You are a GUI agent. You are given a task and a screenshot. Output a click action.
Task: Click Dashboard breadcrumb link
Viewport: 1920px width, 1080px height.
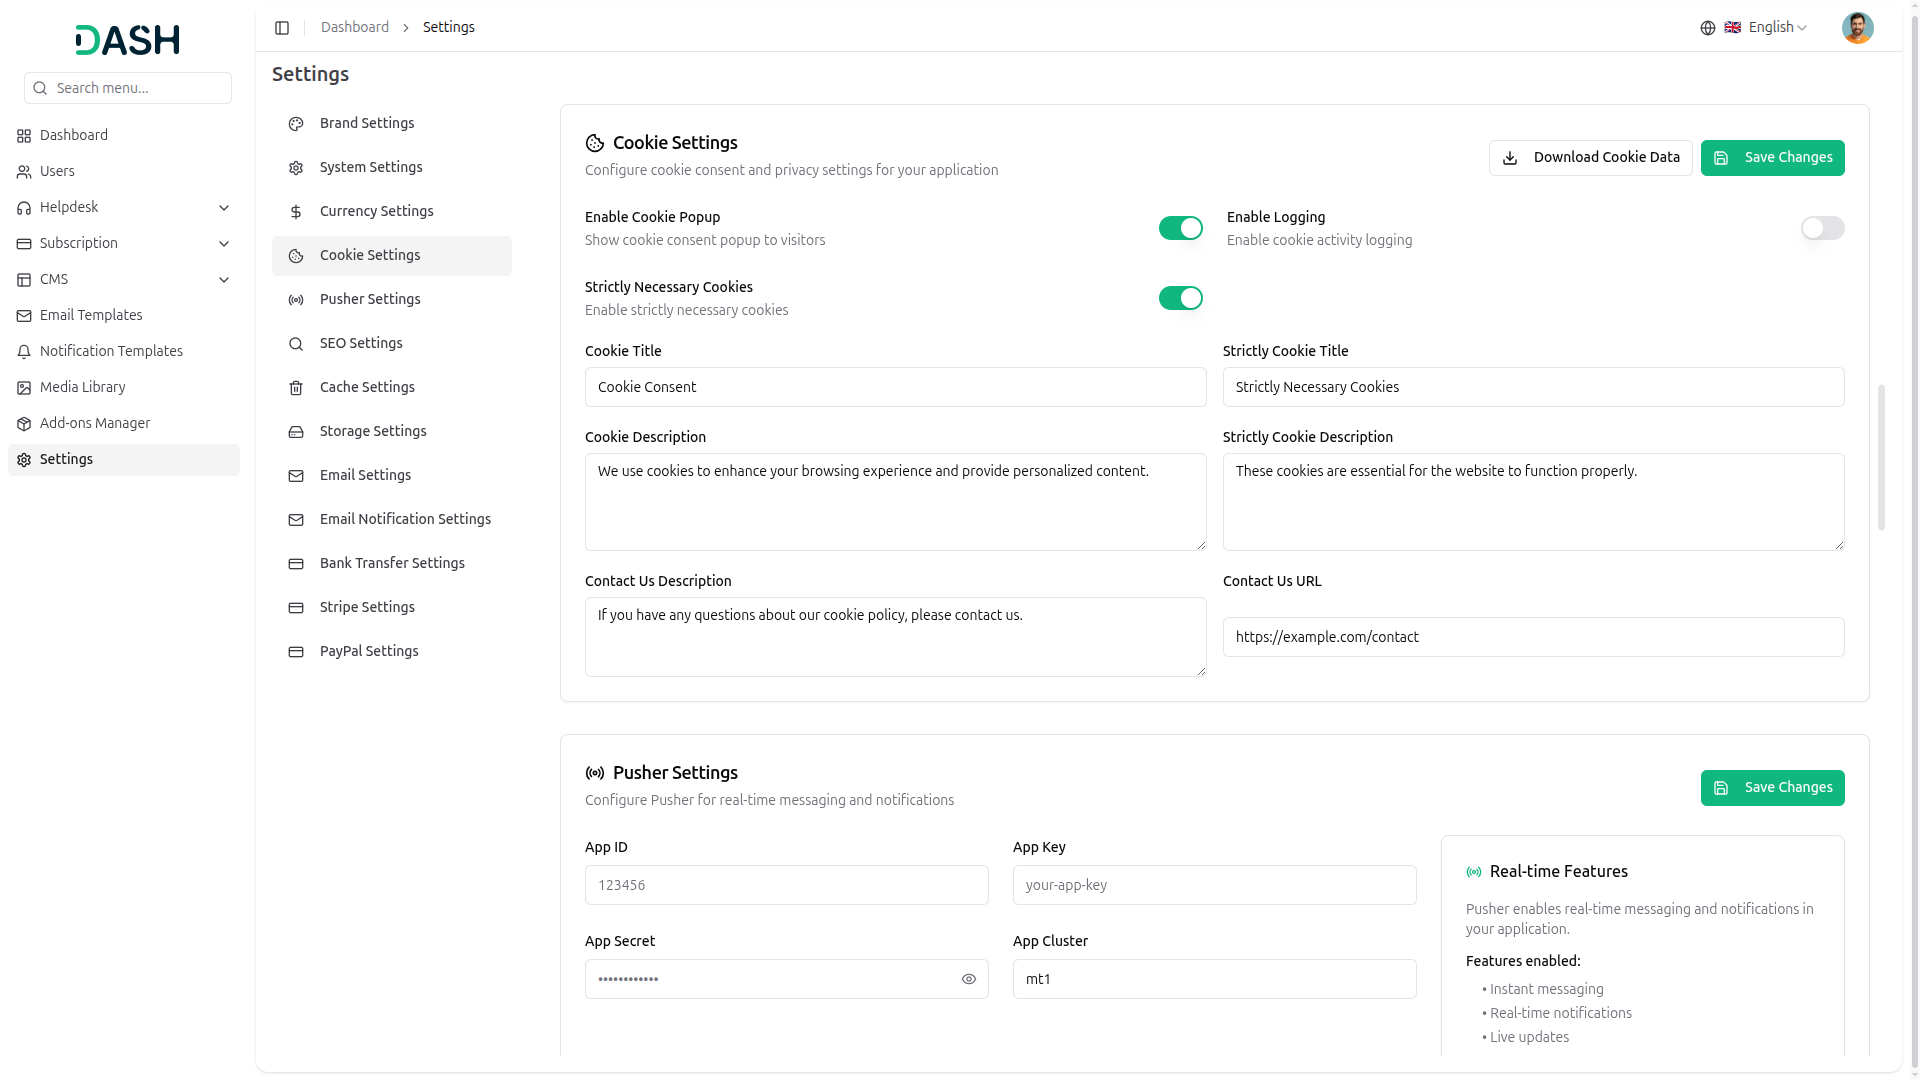click(x=354, y=27)
